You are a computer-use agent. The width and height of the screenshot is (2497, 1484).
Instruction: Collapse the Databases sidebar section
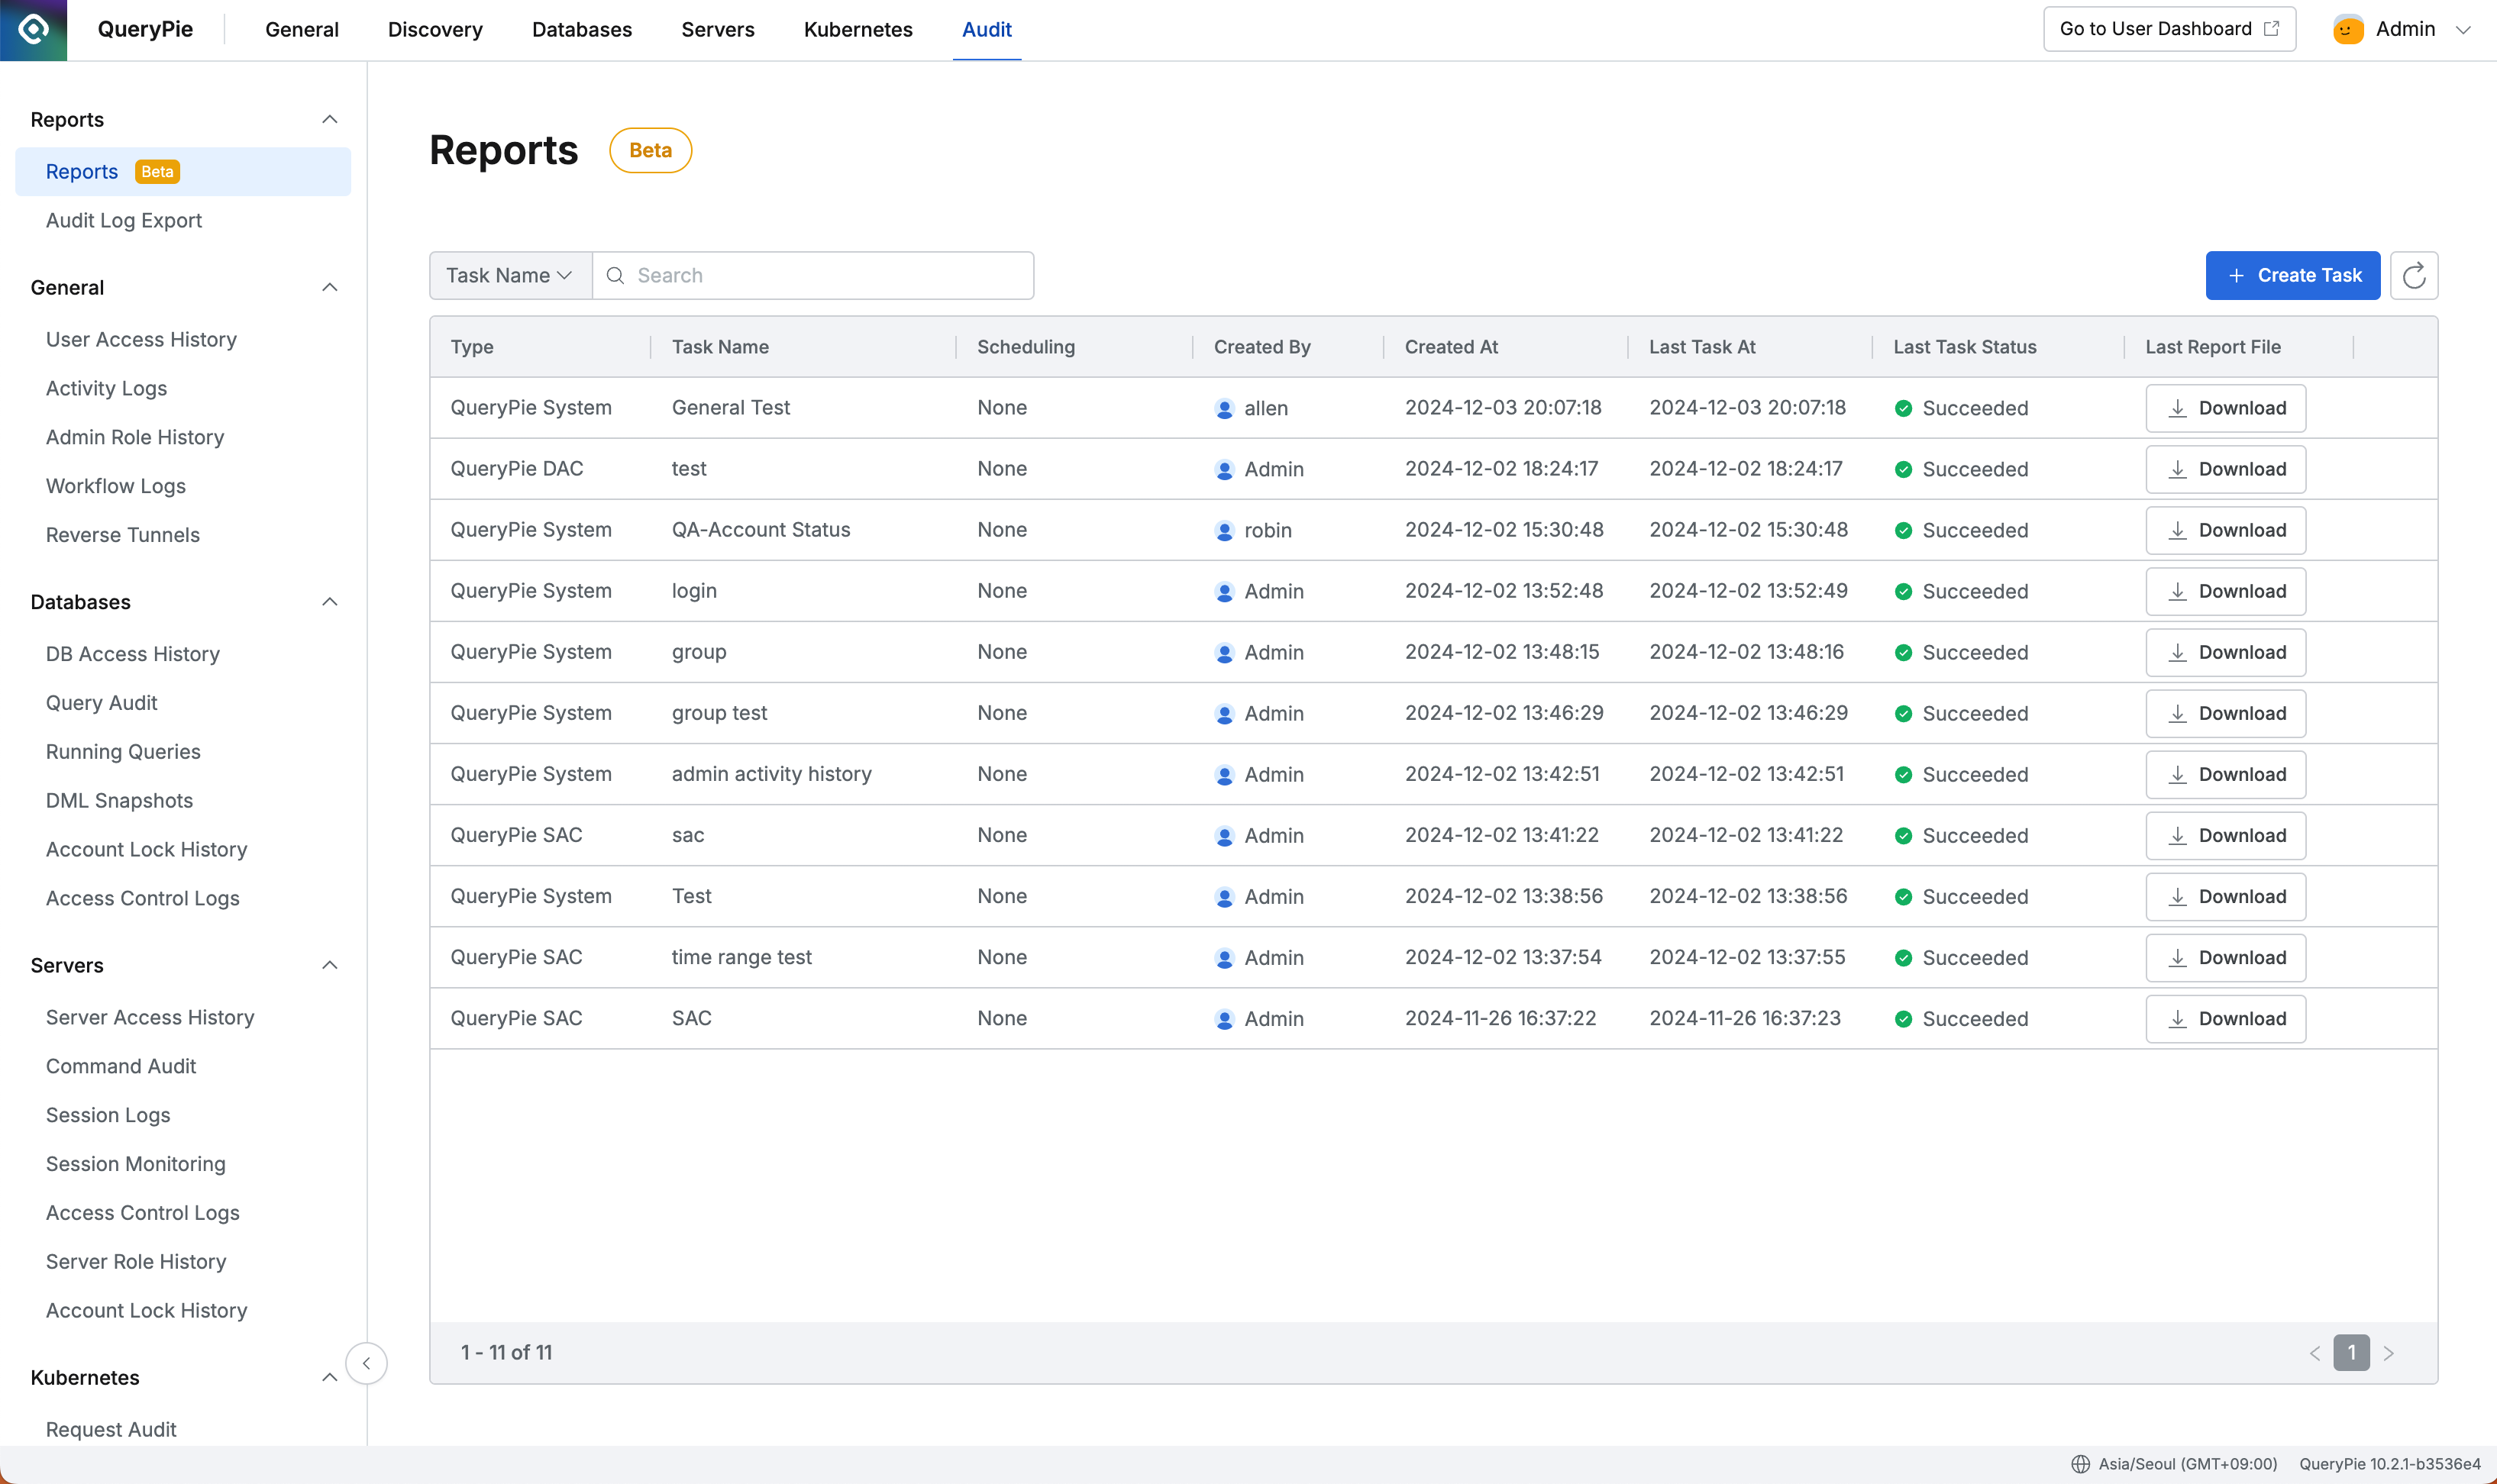pos(329,601)
